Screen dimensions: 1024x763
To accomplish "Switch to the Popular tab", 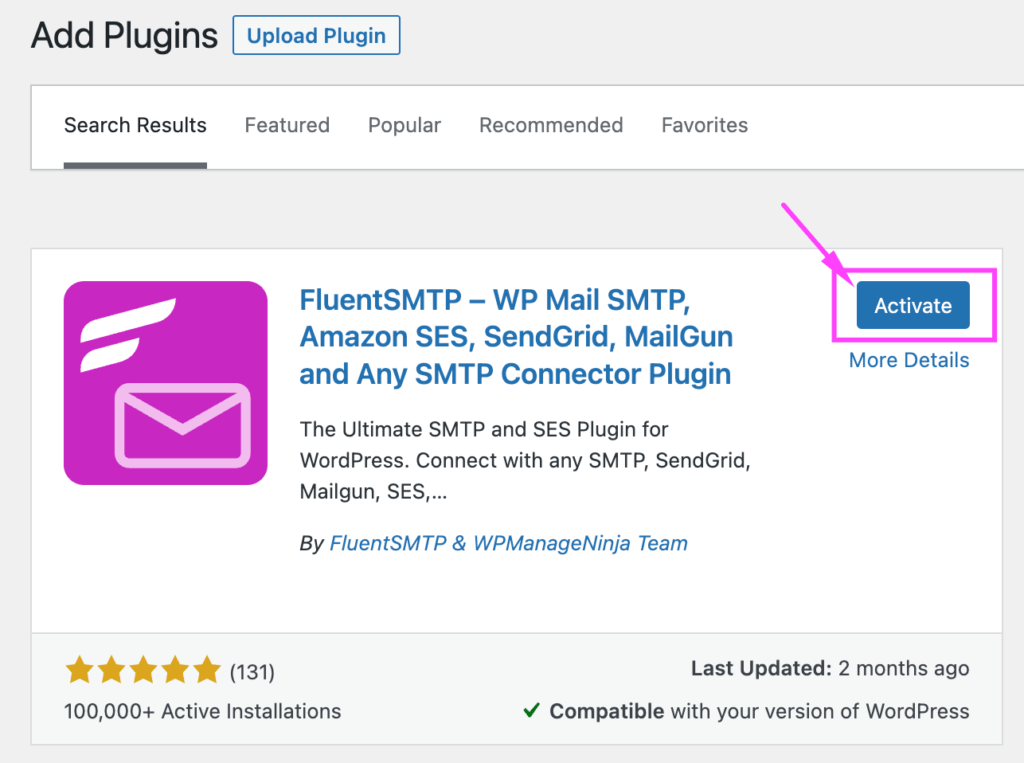I will (x=404, y=125).
